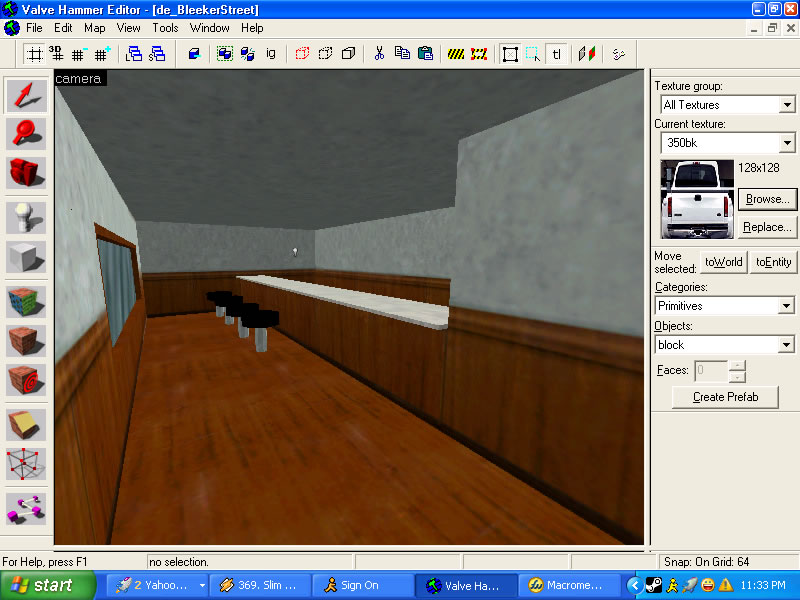The height and width of the screenshot is (600, 800).
Task: Select the Camera tool
Action: point(26,172)
